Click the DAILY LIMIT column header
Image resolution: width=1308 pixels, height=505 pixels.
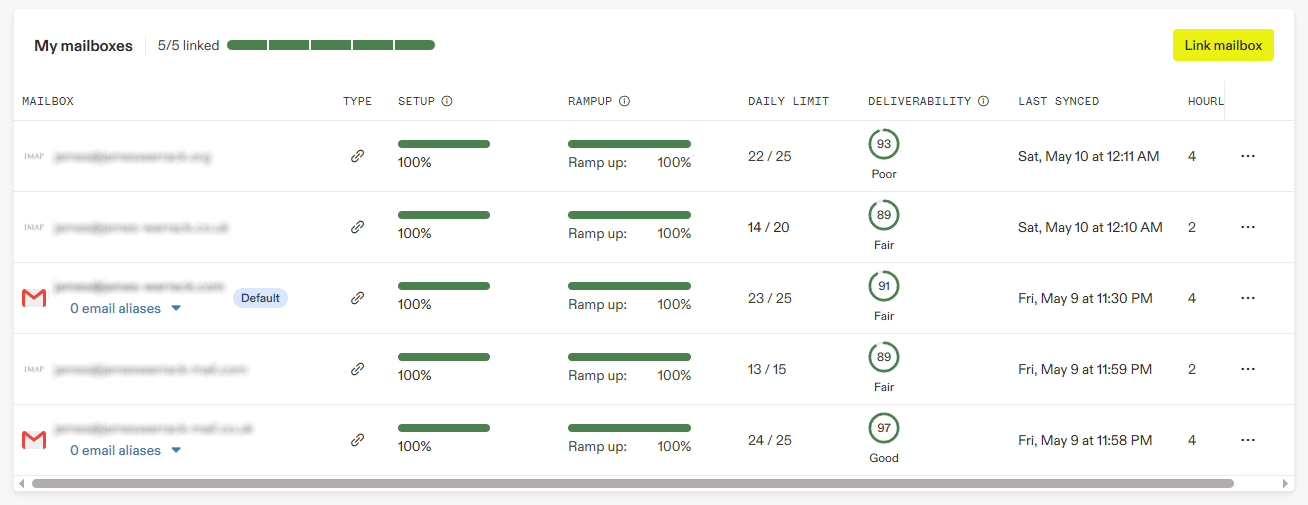point(788,101)
